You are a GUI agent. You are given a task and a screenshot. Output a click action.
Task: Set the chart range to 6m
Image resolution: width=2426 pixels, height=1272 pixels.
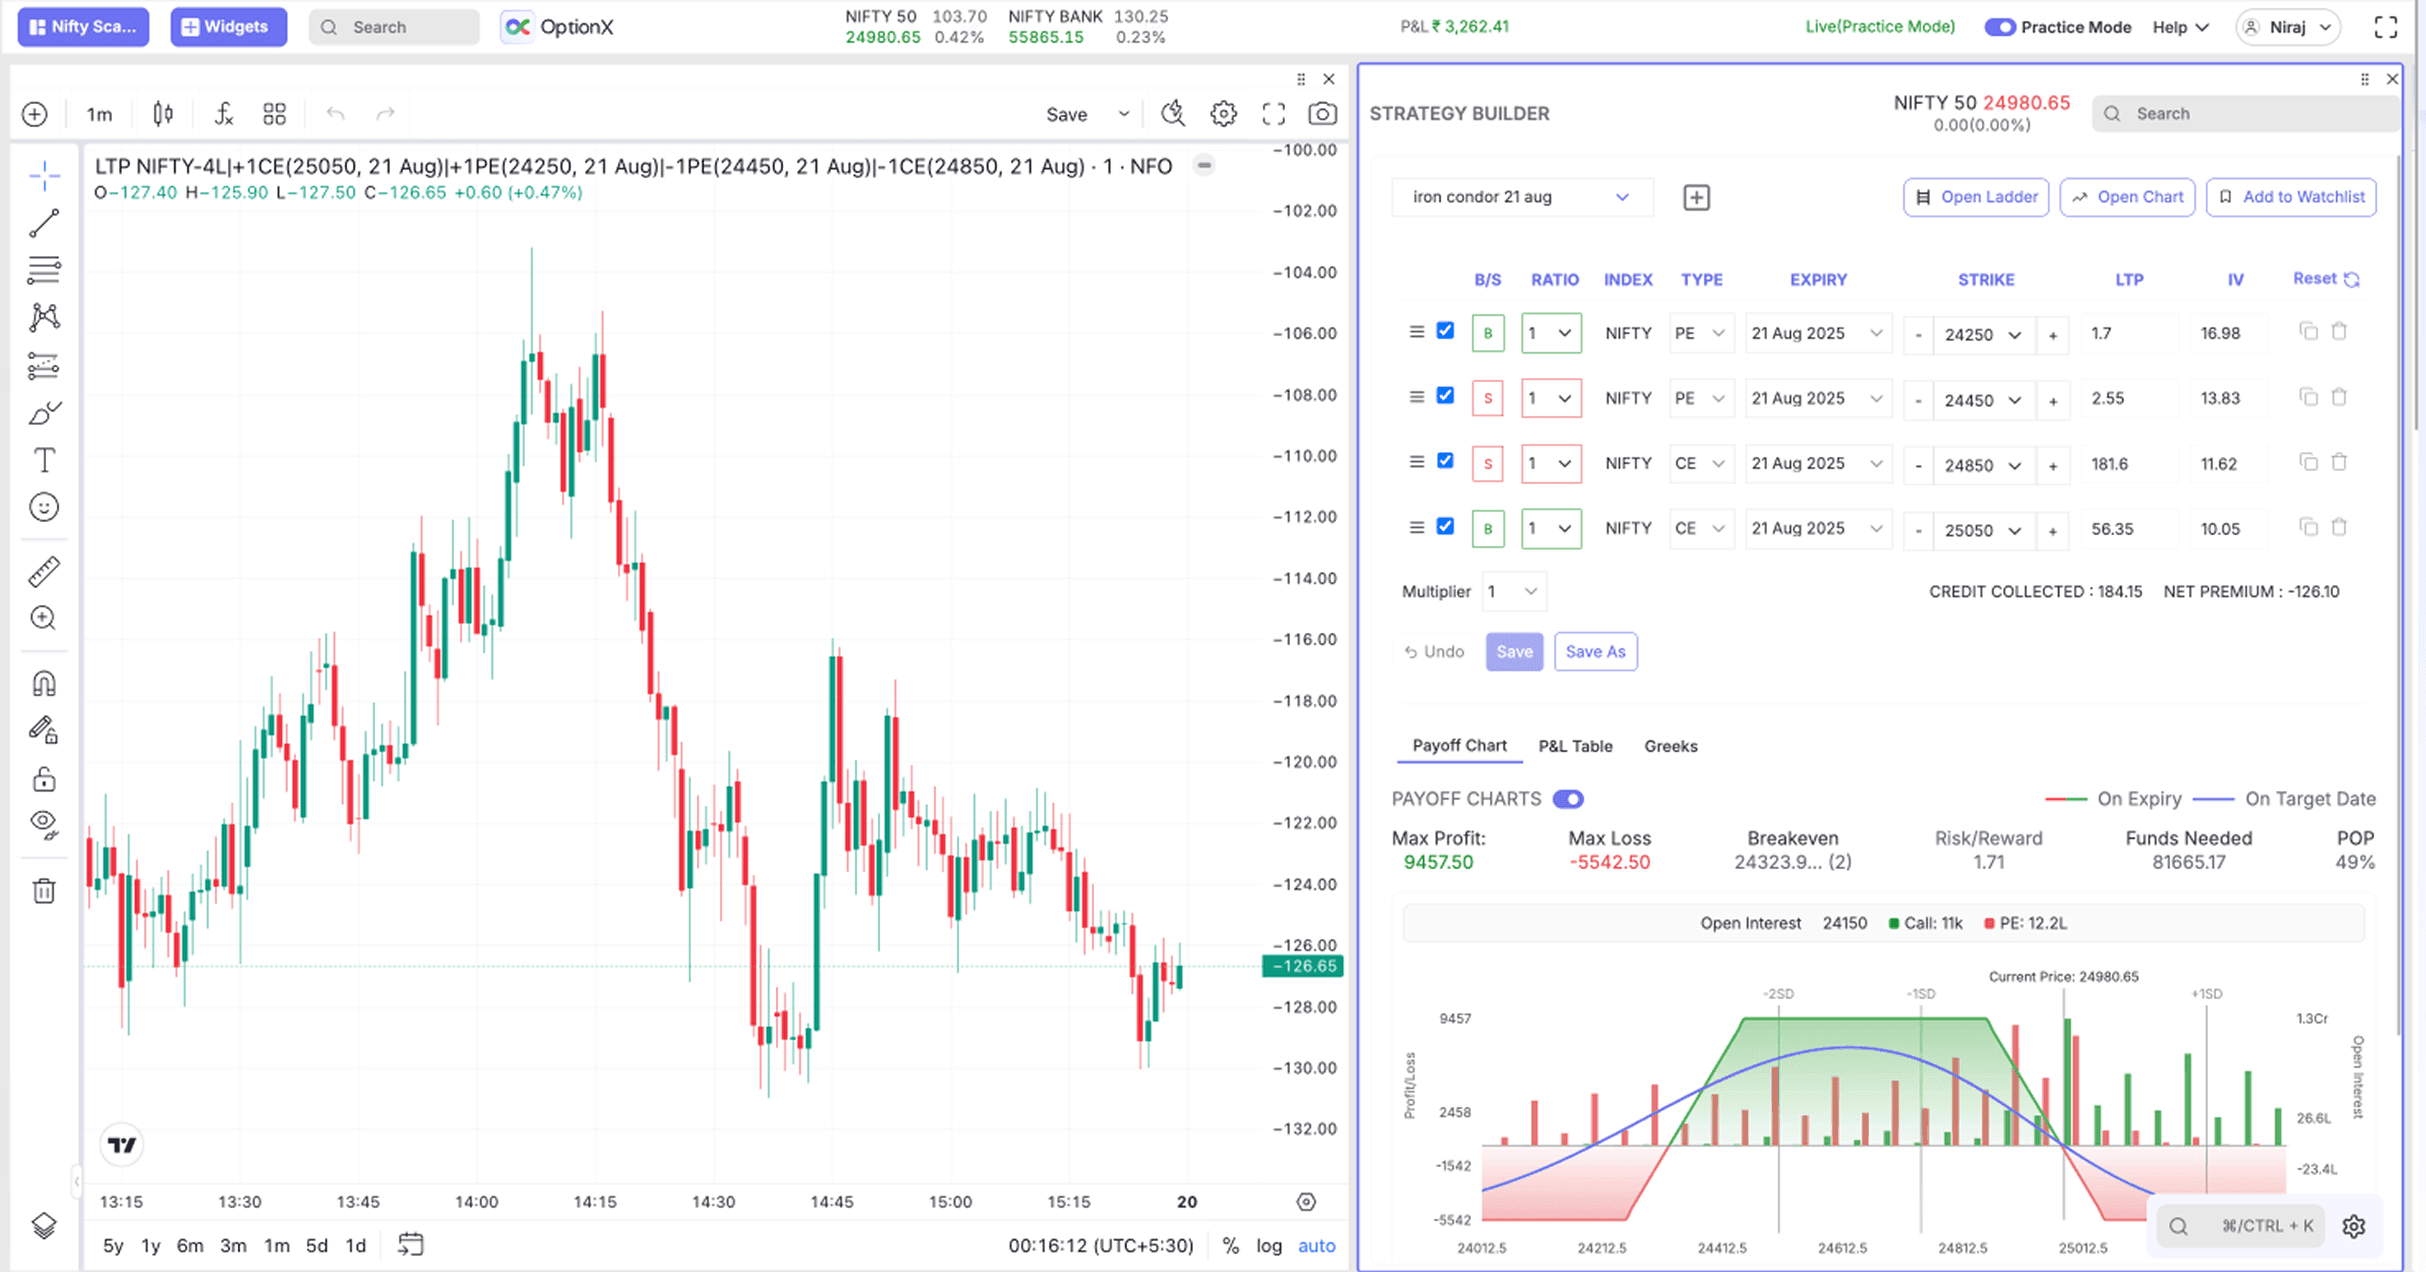click(190, 1245)
